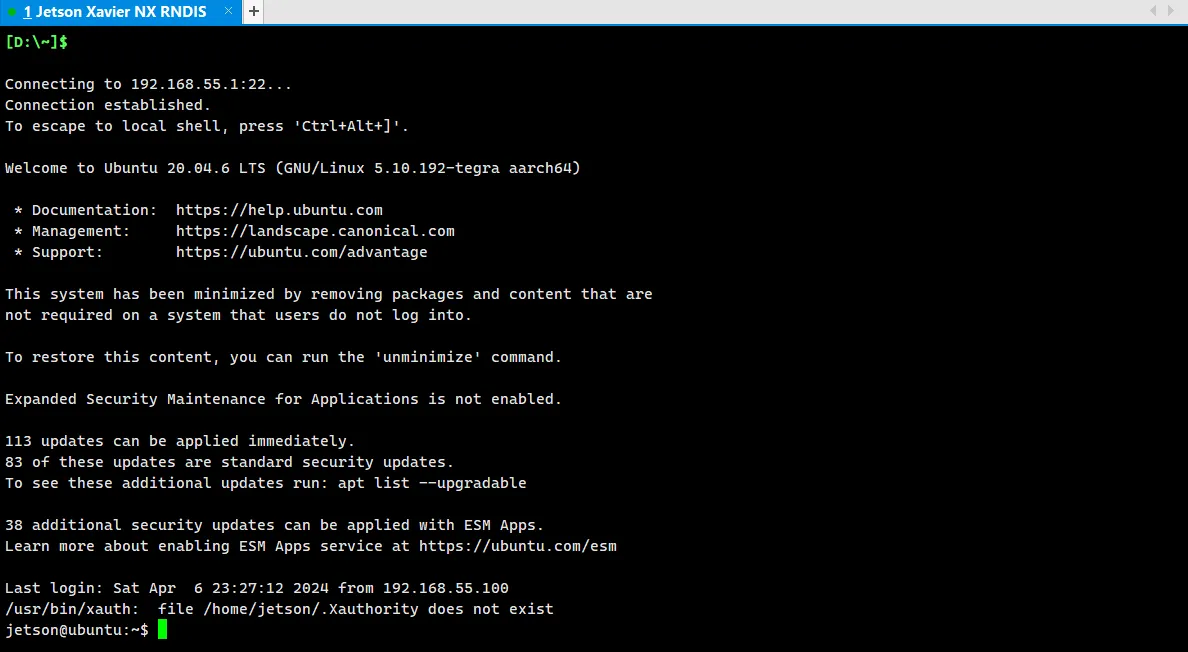Click the '5.10.192-tegra aarch64' kernel text

pyautogui.click(x=473, y=168)
